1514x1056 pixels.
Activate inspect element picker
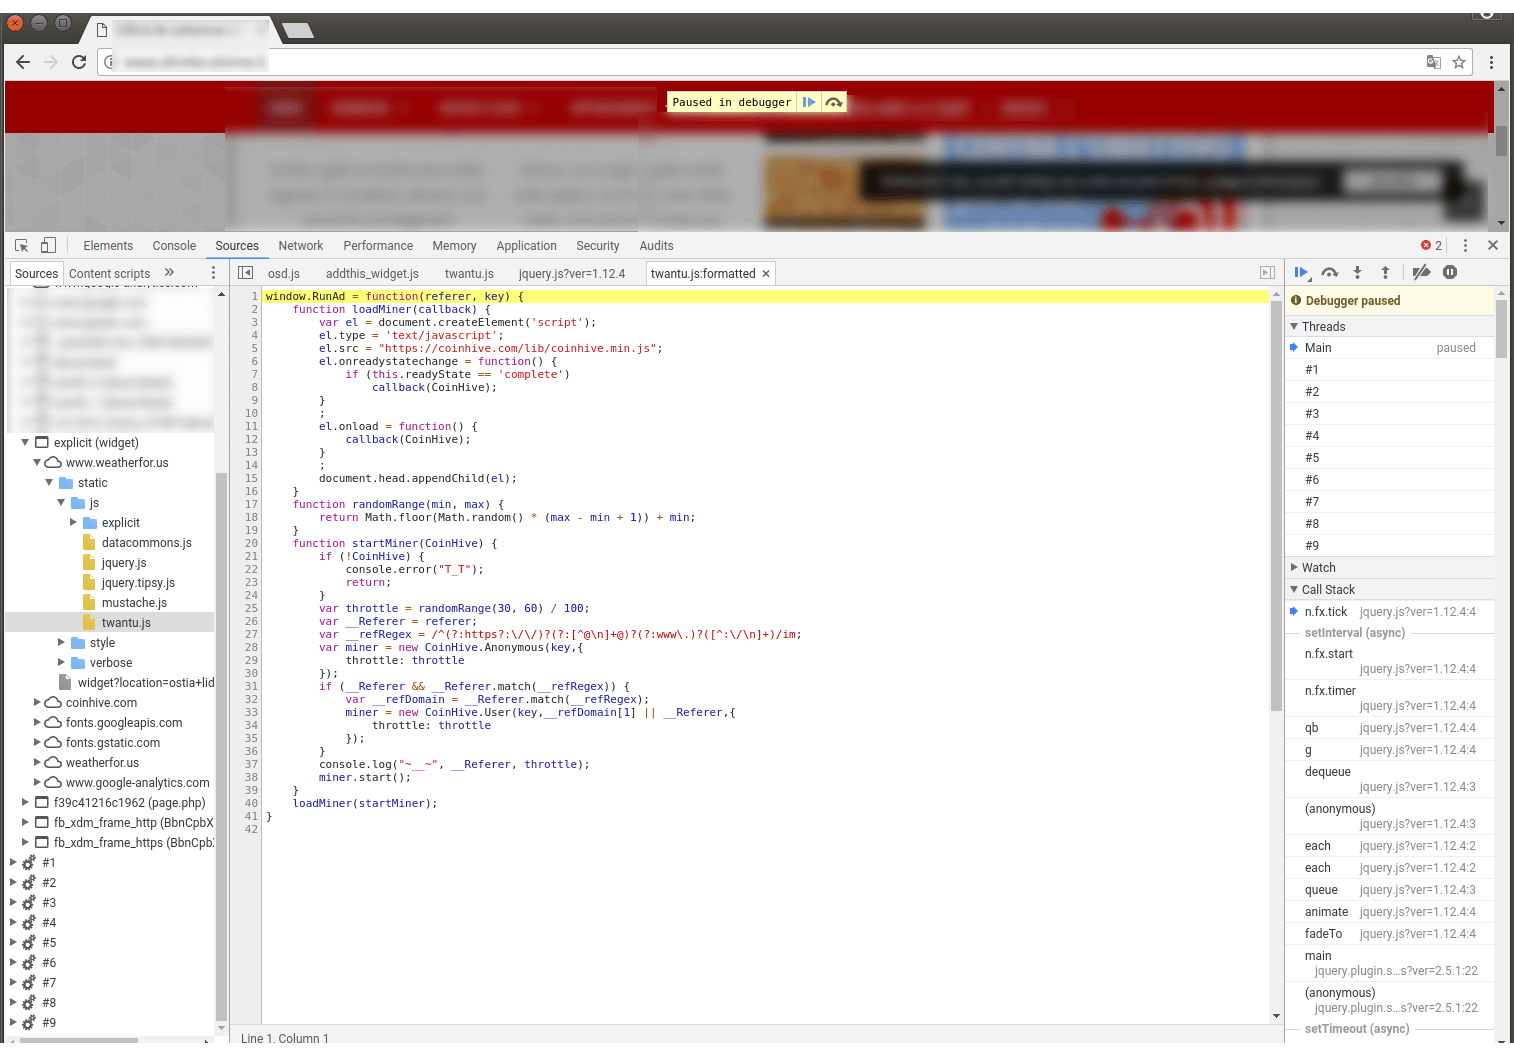(22, 245)
